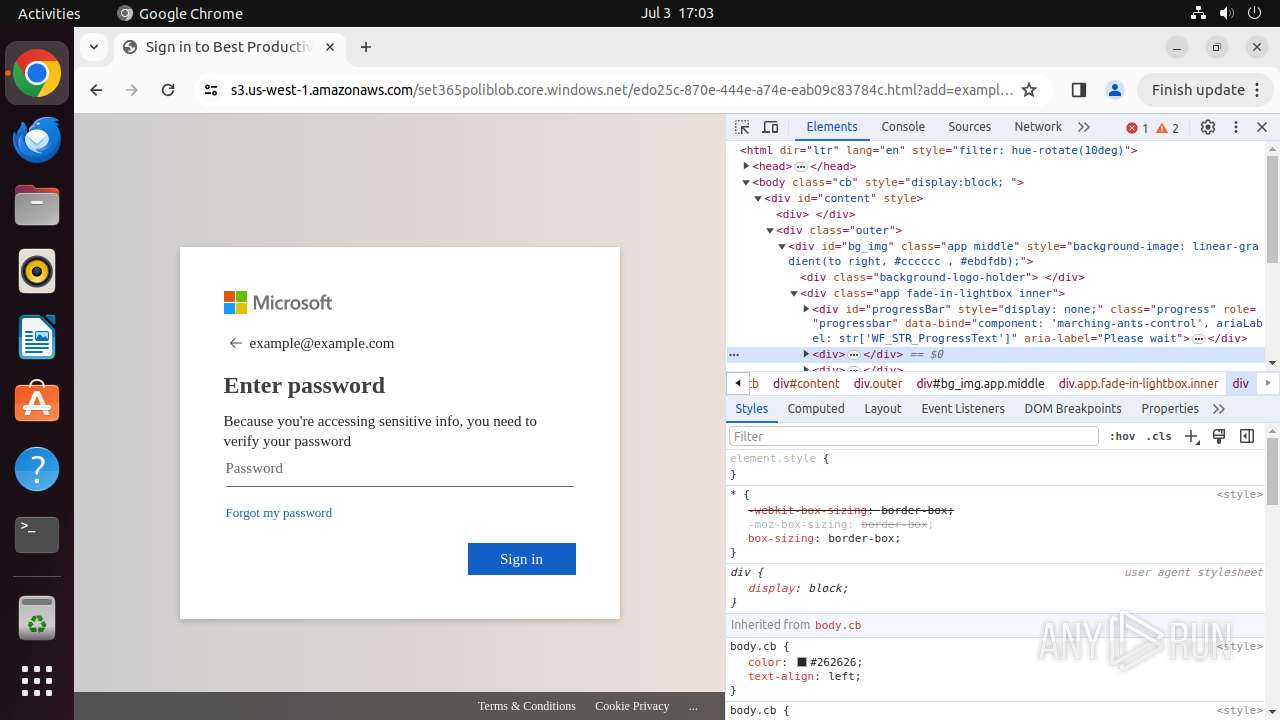Toggle the device toolbar icon

(770, 127)
